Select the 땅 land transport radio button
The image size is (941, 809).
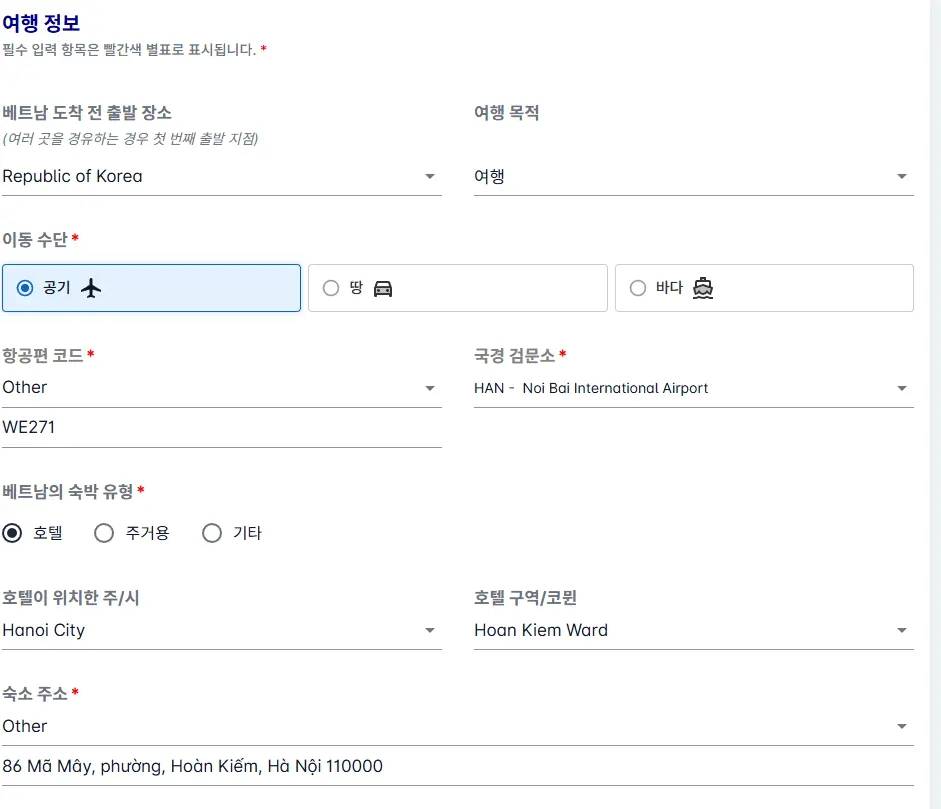(331, 288)
